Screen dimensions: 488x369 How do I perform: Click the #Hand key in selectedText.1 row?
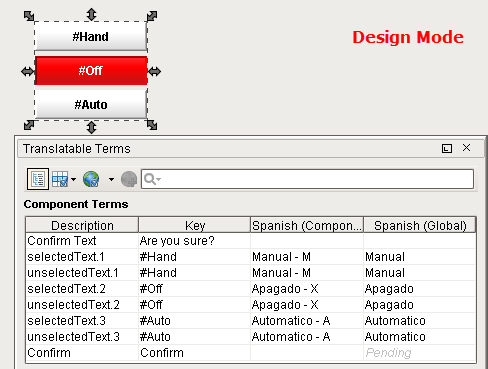(195, 257)
